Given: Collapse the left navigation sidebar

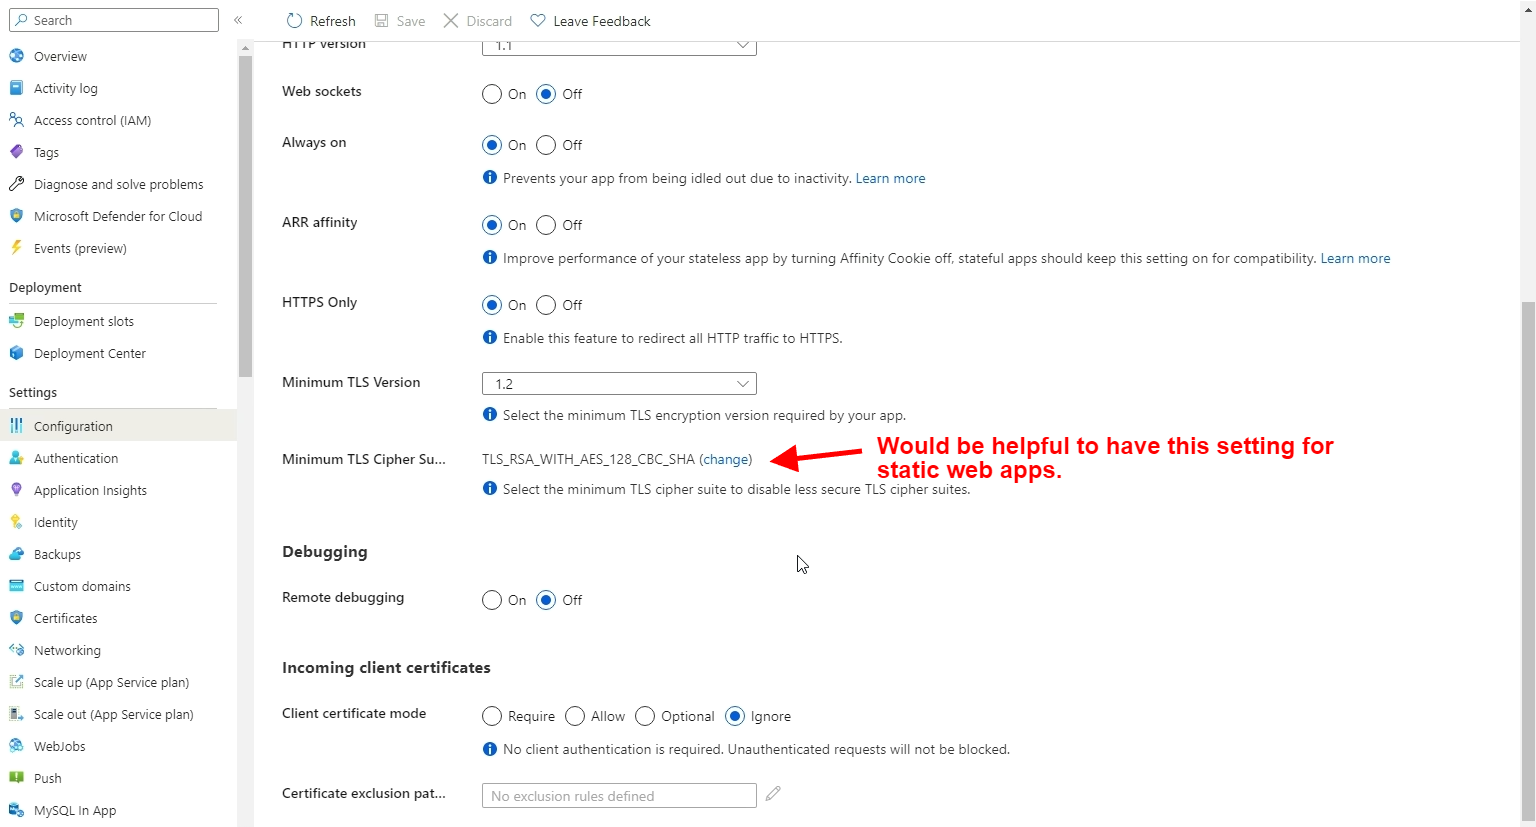Looking at the screenshot, I should [x=237, y=19].
